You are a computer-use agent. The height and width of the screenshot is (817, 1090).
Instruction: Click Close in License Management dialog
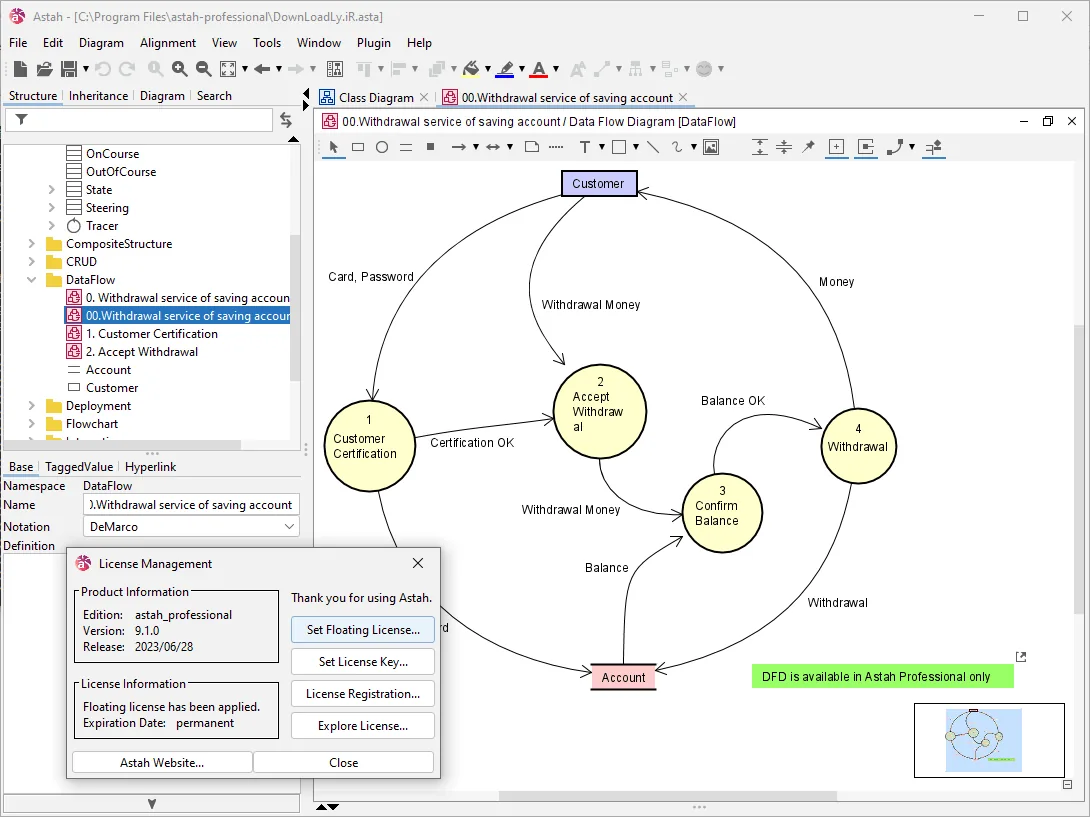pos(343,763)
